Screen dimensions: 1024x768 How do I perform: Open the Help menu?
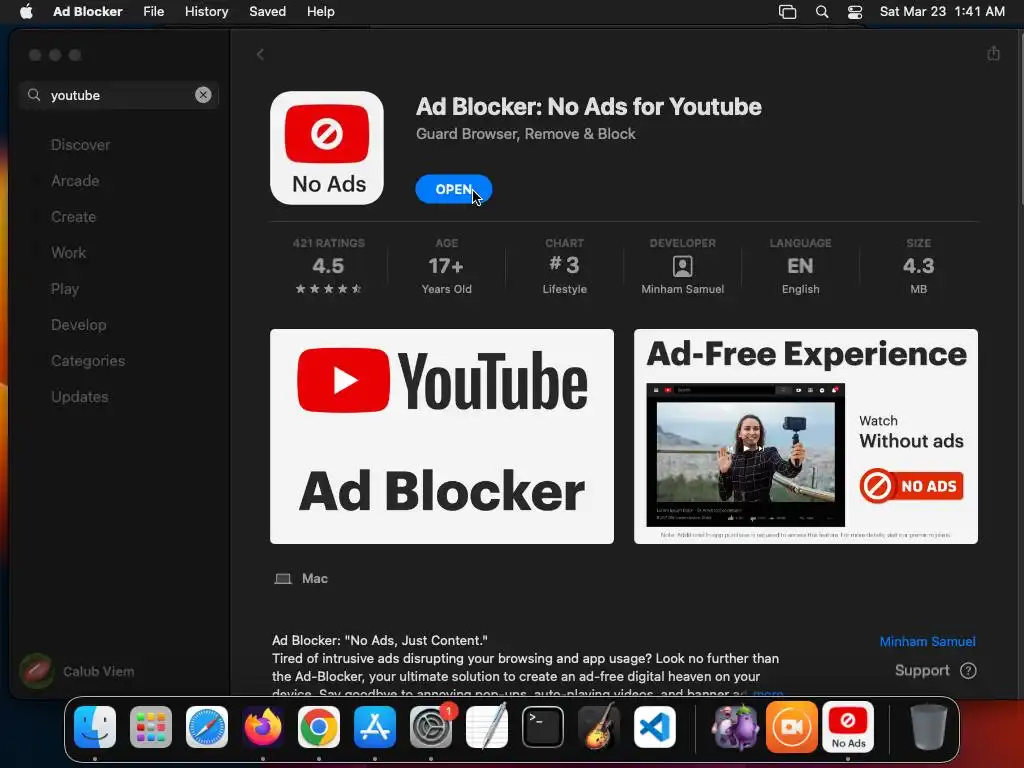tap(321, 12)
